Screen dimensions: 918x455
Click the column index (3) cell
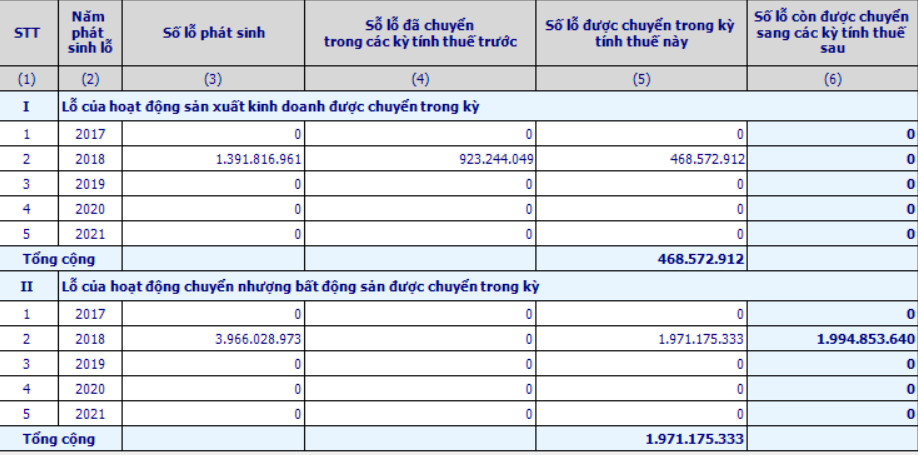213,80
